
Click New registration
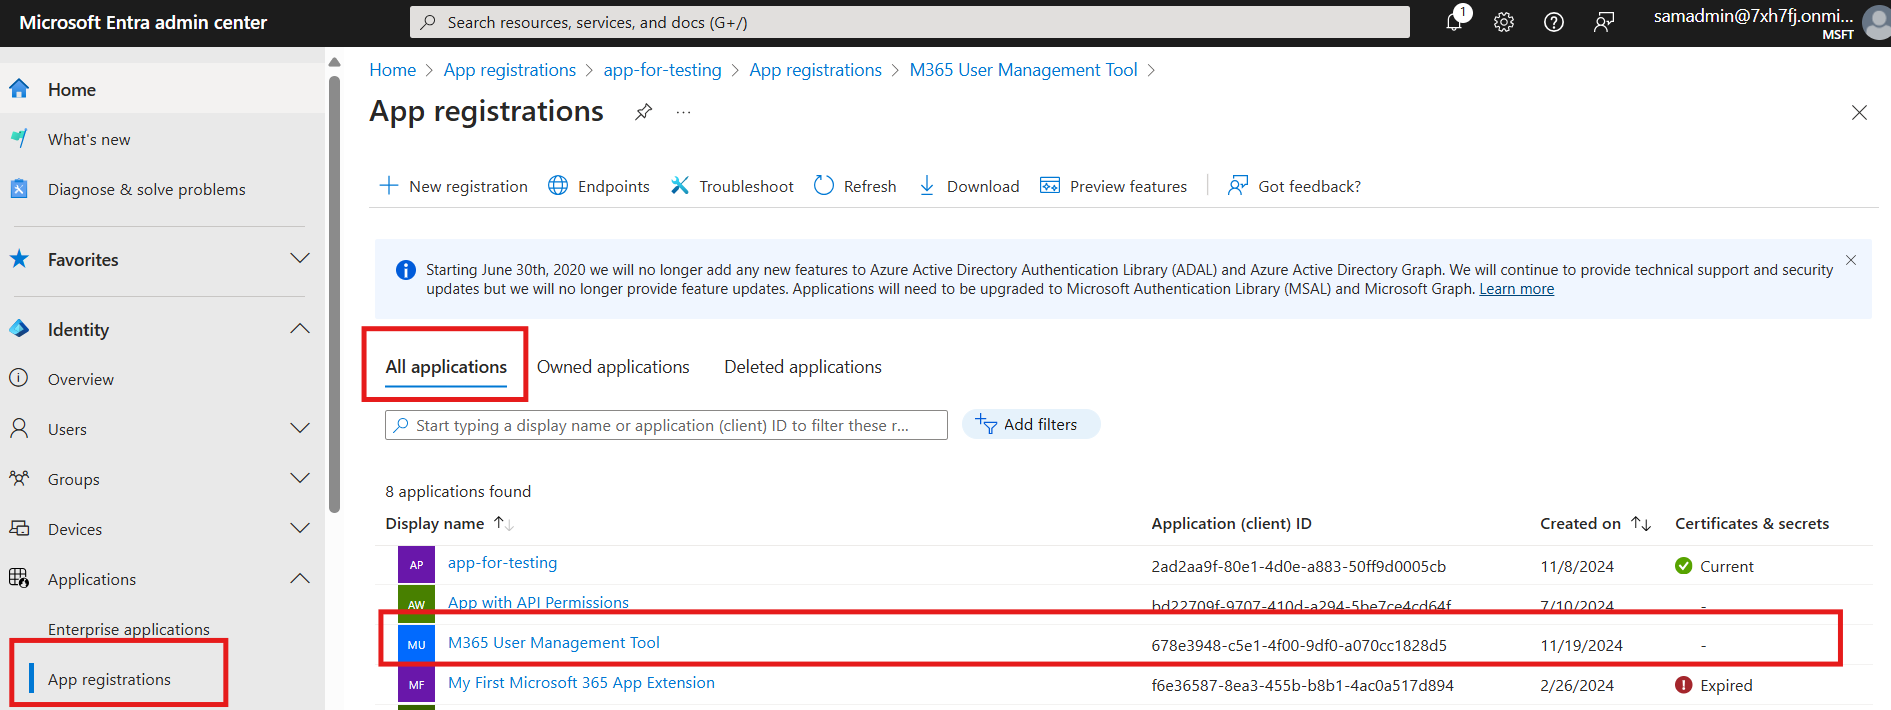[x=454, y=186]
